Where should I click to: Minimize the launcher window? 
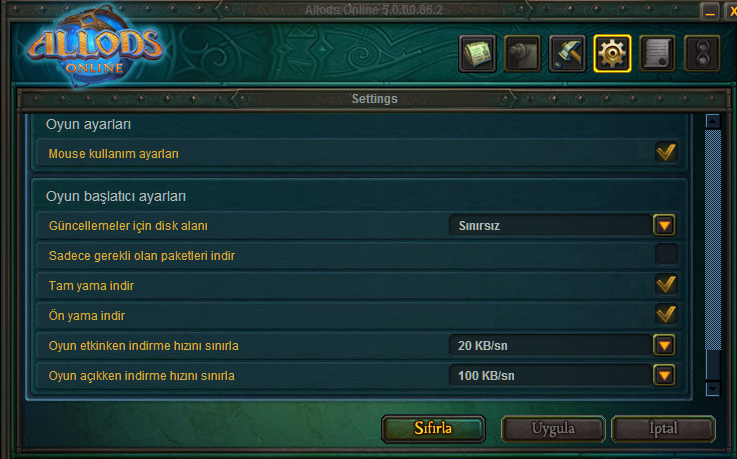[710, 11]
